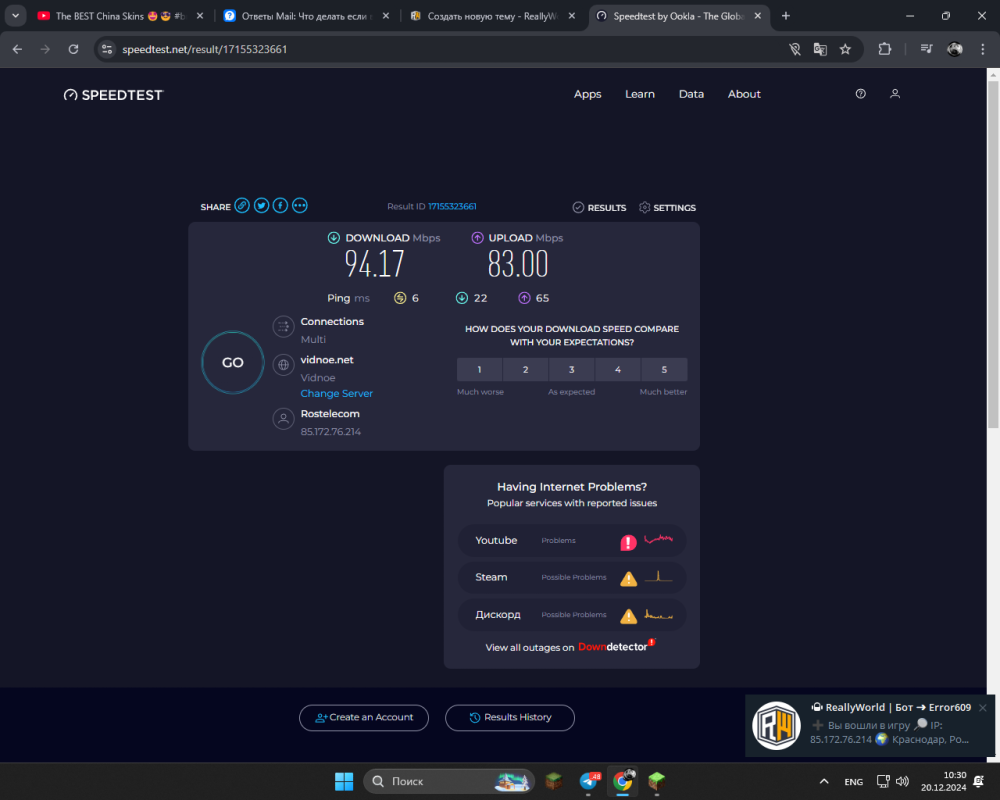Click the Change Server link
Viewport: 1000px width, 800px height.
click(337, 394)
